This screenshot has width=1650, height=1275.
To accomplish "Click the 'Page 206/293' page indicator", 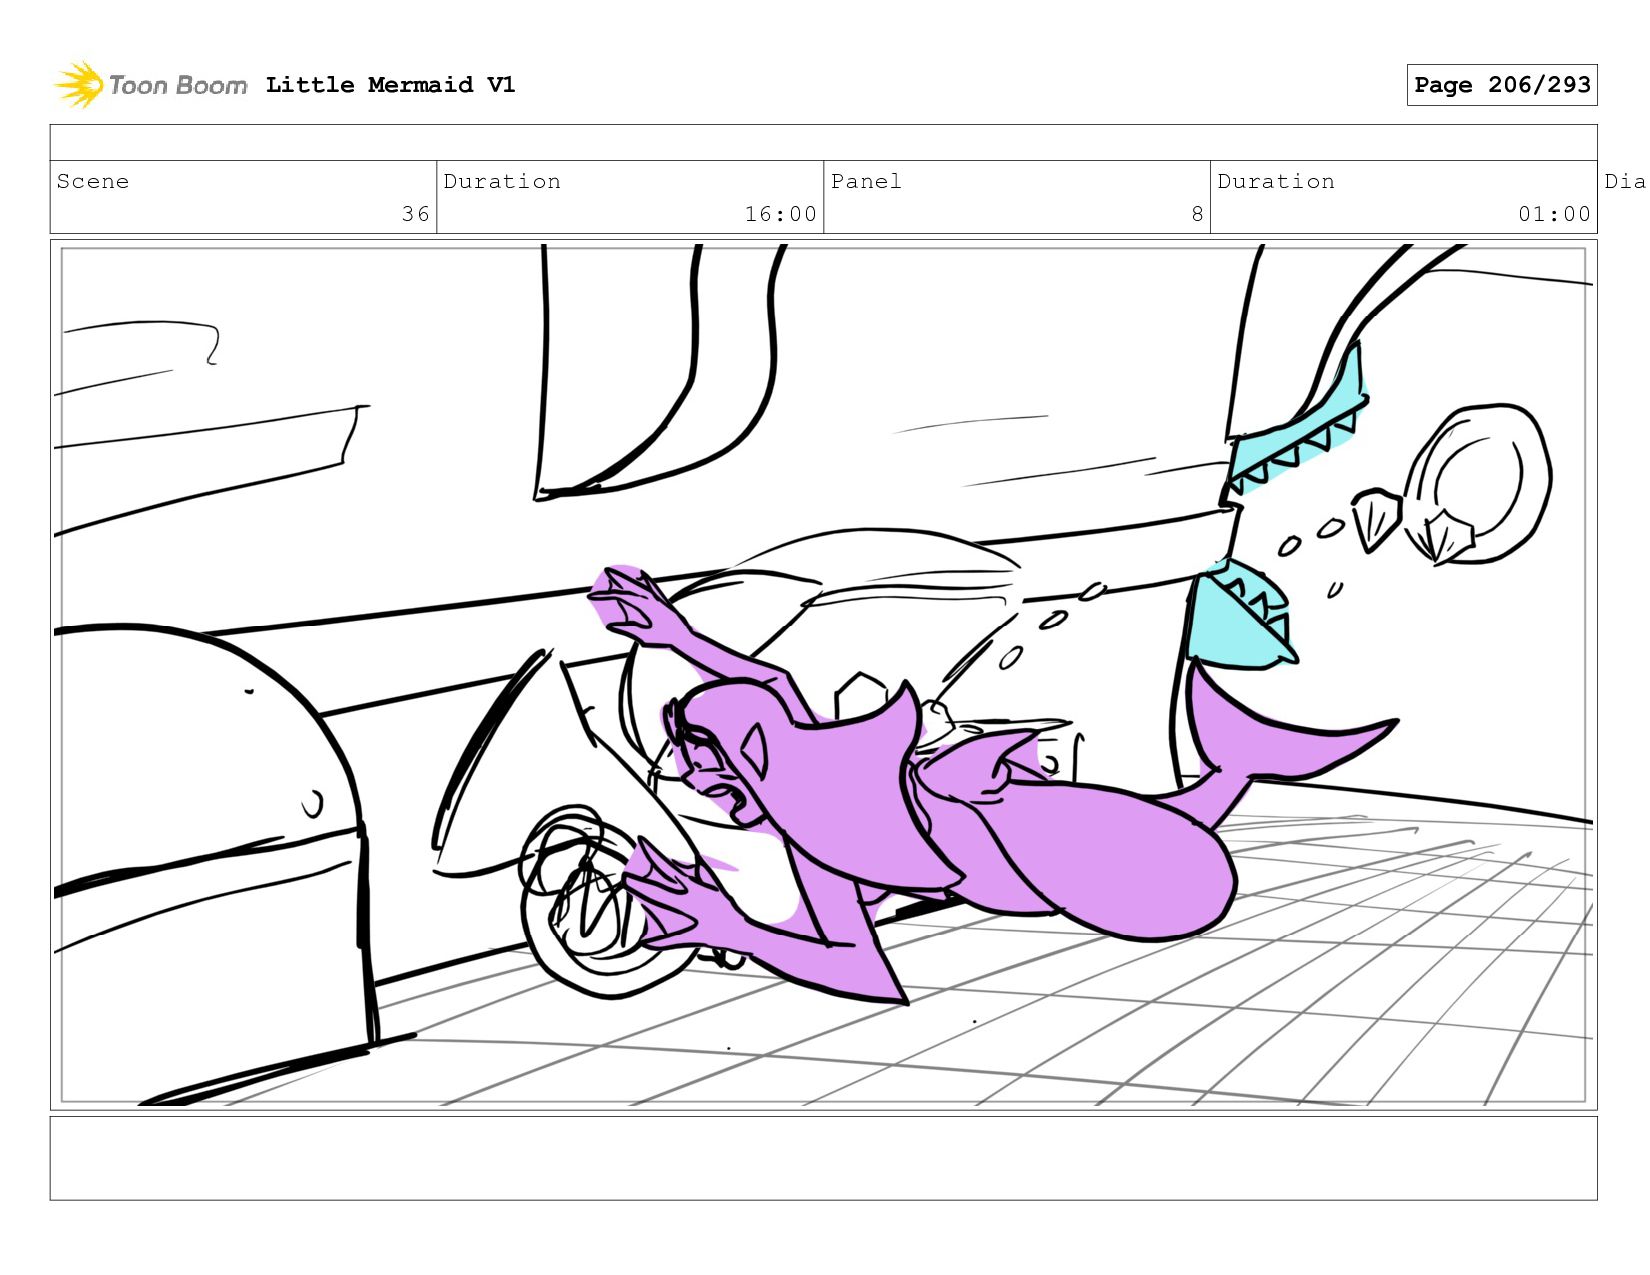I will (x=1501, y=85).
